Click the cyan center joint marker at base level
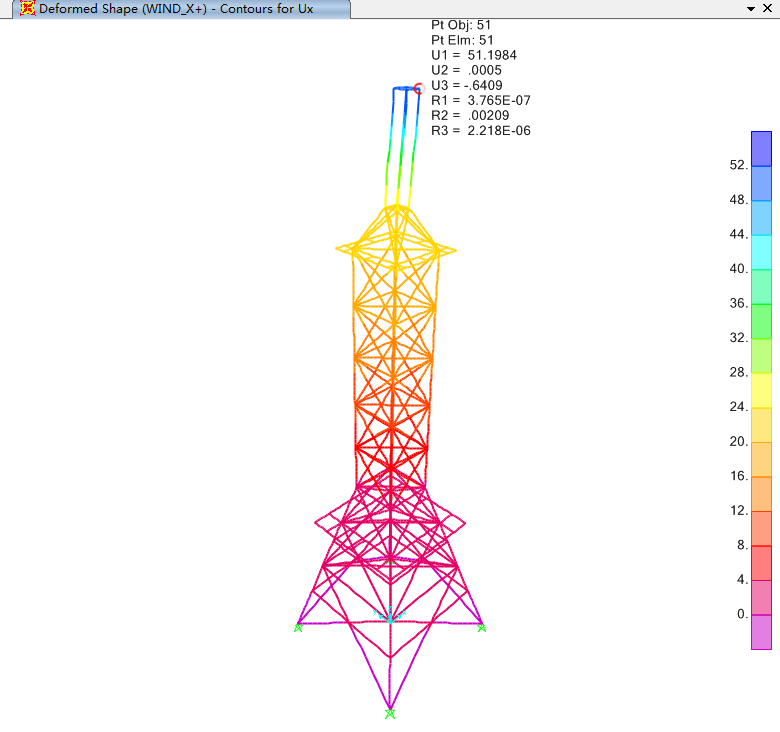The height and width of the screenshot is (732, 780). point(390,617)
